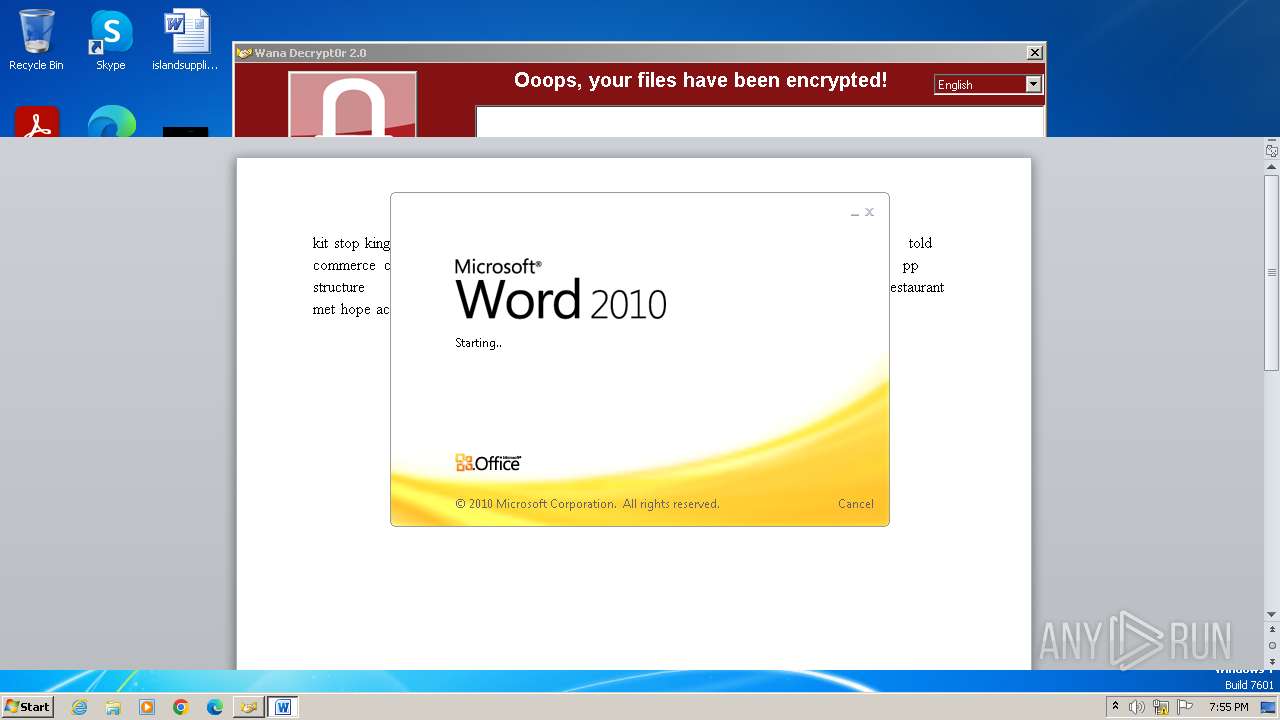Open the volume speaker tray icon
The image size is (1280, 720).
(x=1137, y=707)
